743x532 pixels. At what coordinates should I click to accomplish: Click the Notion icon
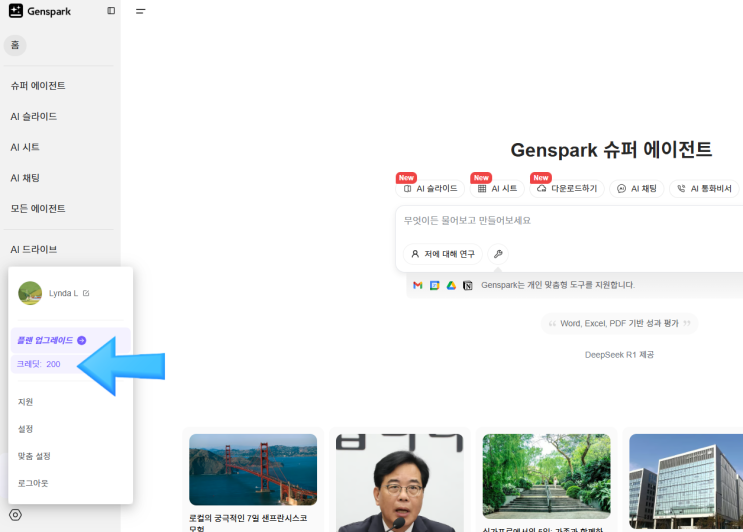(x=468, y=285)
